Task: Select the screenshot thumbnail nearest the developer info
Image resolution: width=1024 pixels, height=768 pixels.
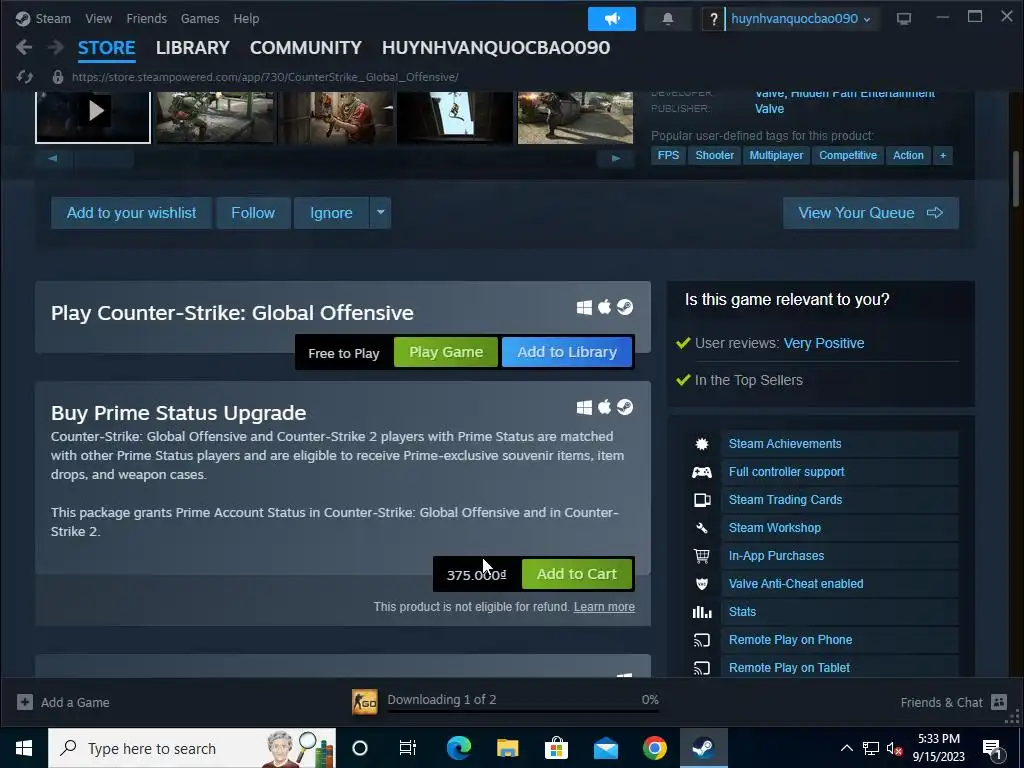Action: 575,117
